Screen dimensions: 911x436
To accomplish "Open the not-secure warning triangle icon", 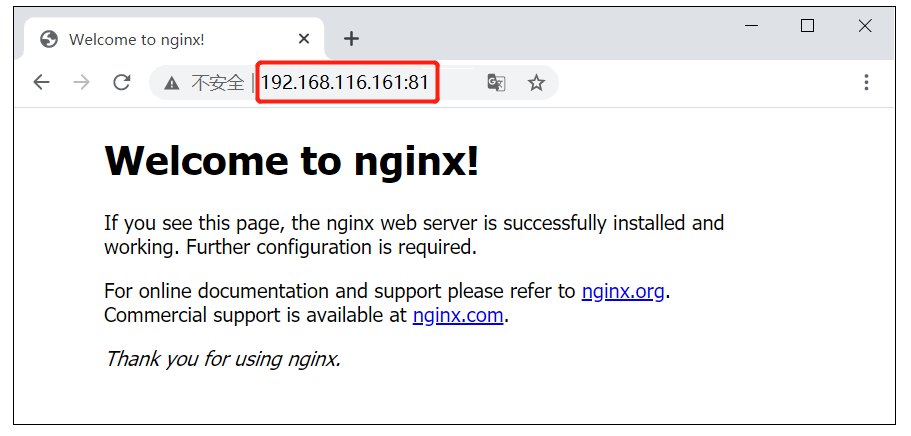I will [171, 83].
